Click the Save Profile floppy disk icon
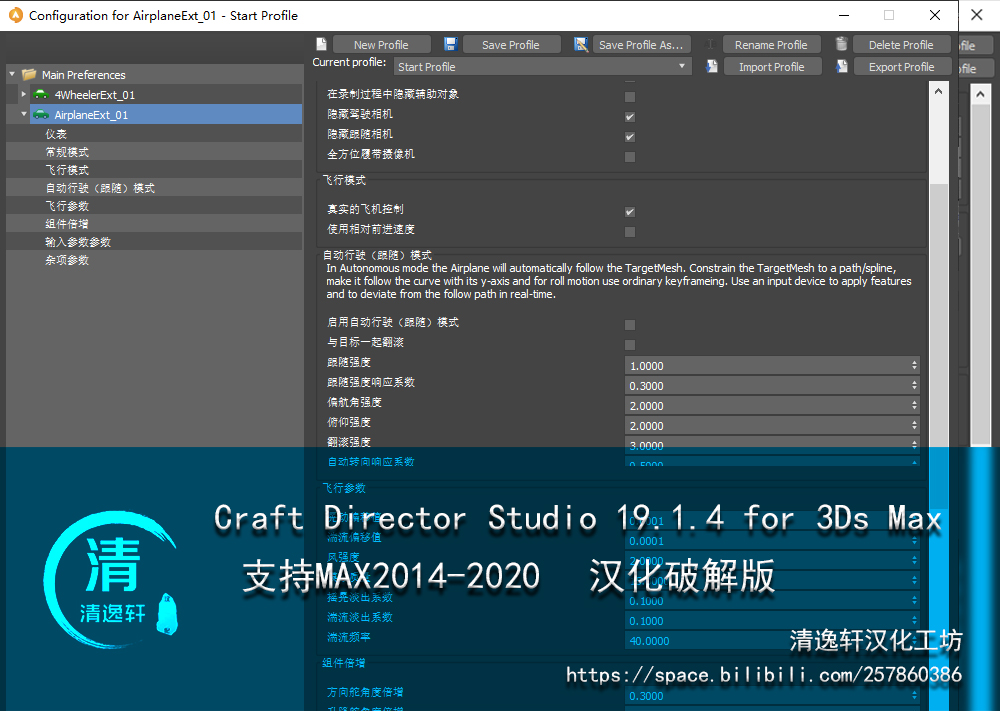 (451, 44)
